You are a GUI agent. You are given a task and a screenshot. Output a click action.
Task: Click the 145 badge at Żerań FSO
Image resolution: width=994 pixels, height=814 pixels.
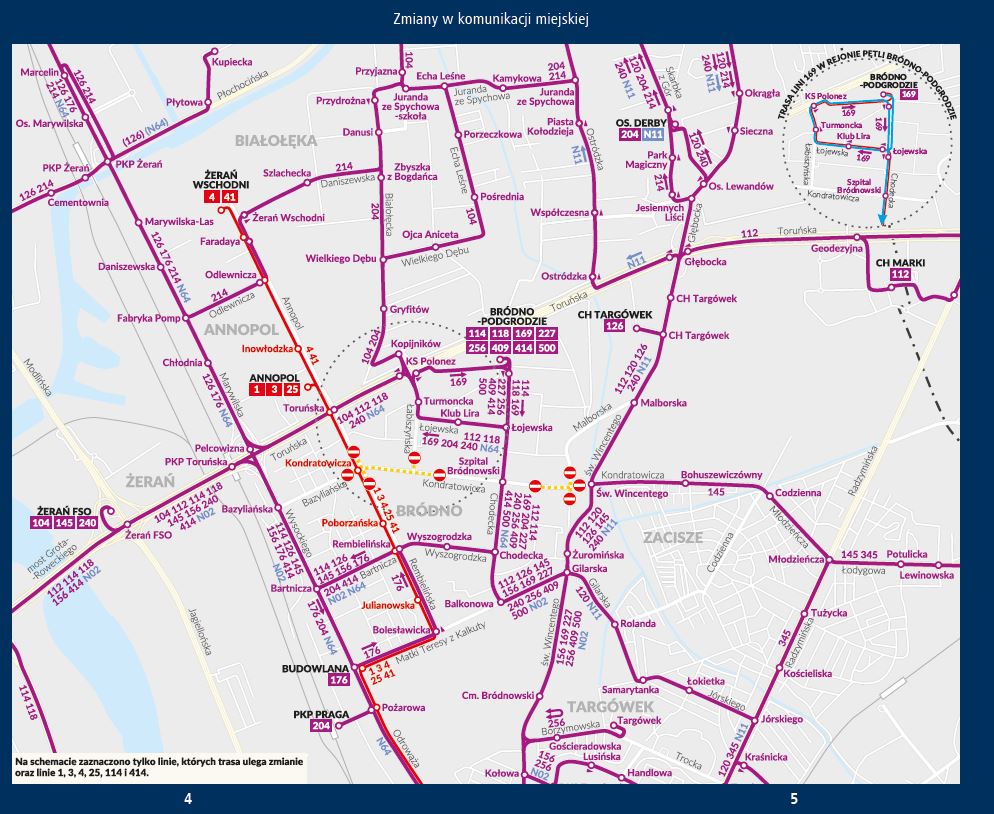(x=64, y=522)
